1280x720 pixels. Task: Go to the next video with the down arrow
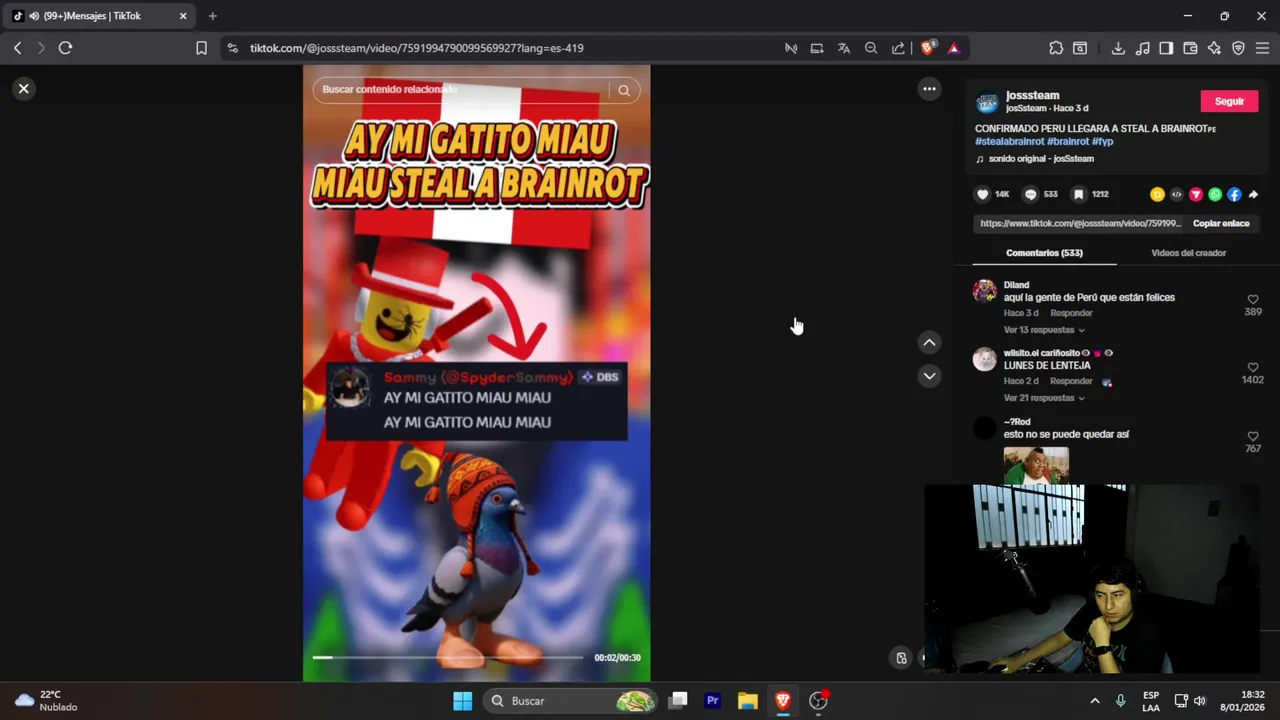[929, 376]
